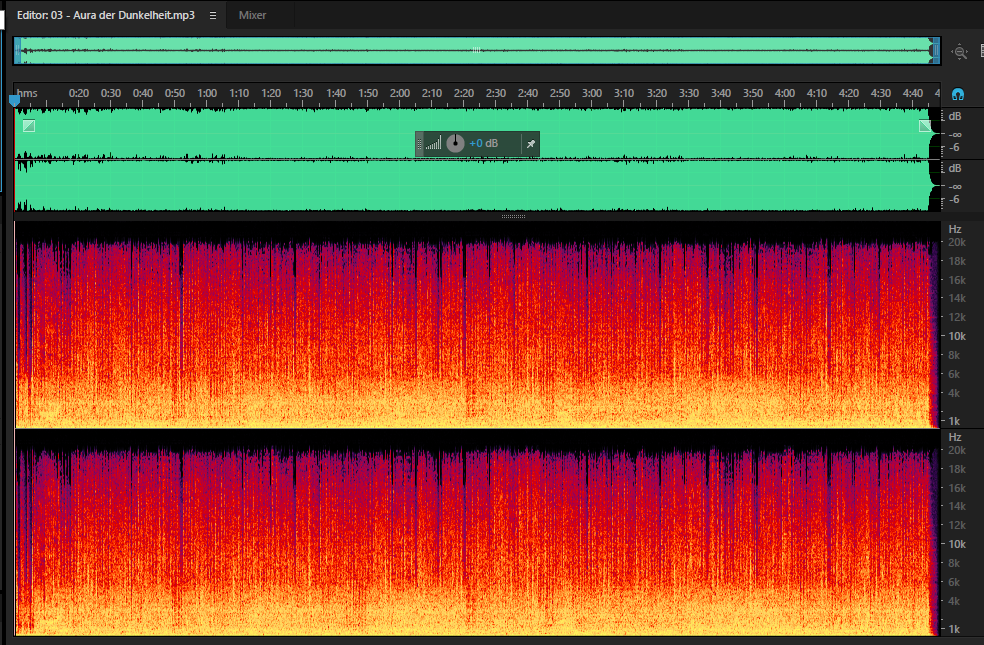
Task: Grab the HUD drag grip
Action: 420,144
